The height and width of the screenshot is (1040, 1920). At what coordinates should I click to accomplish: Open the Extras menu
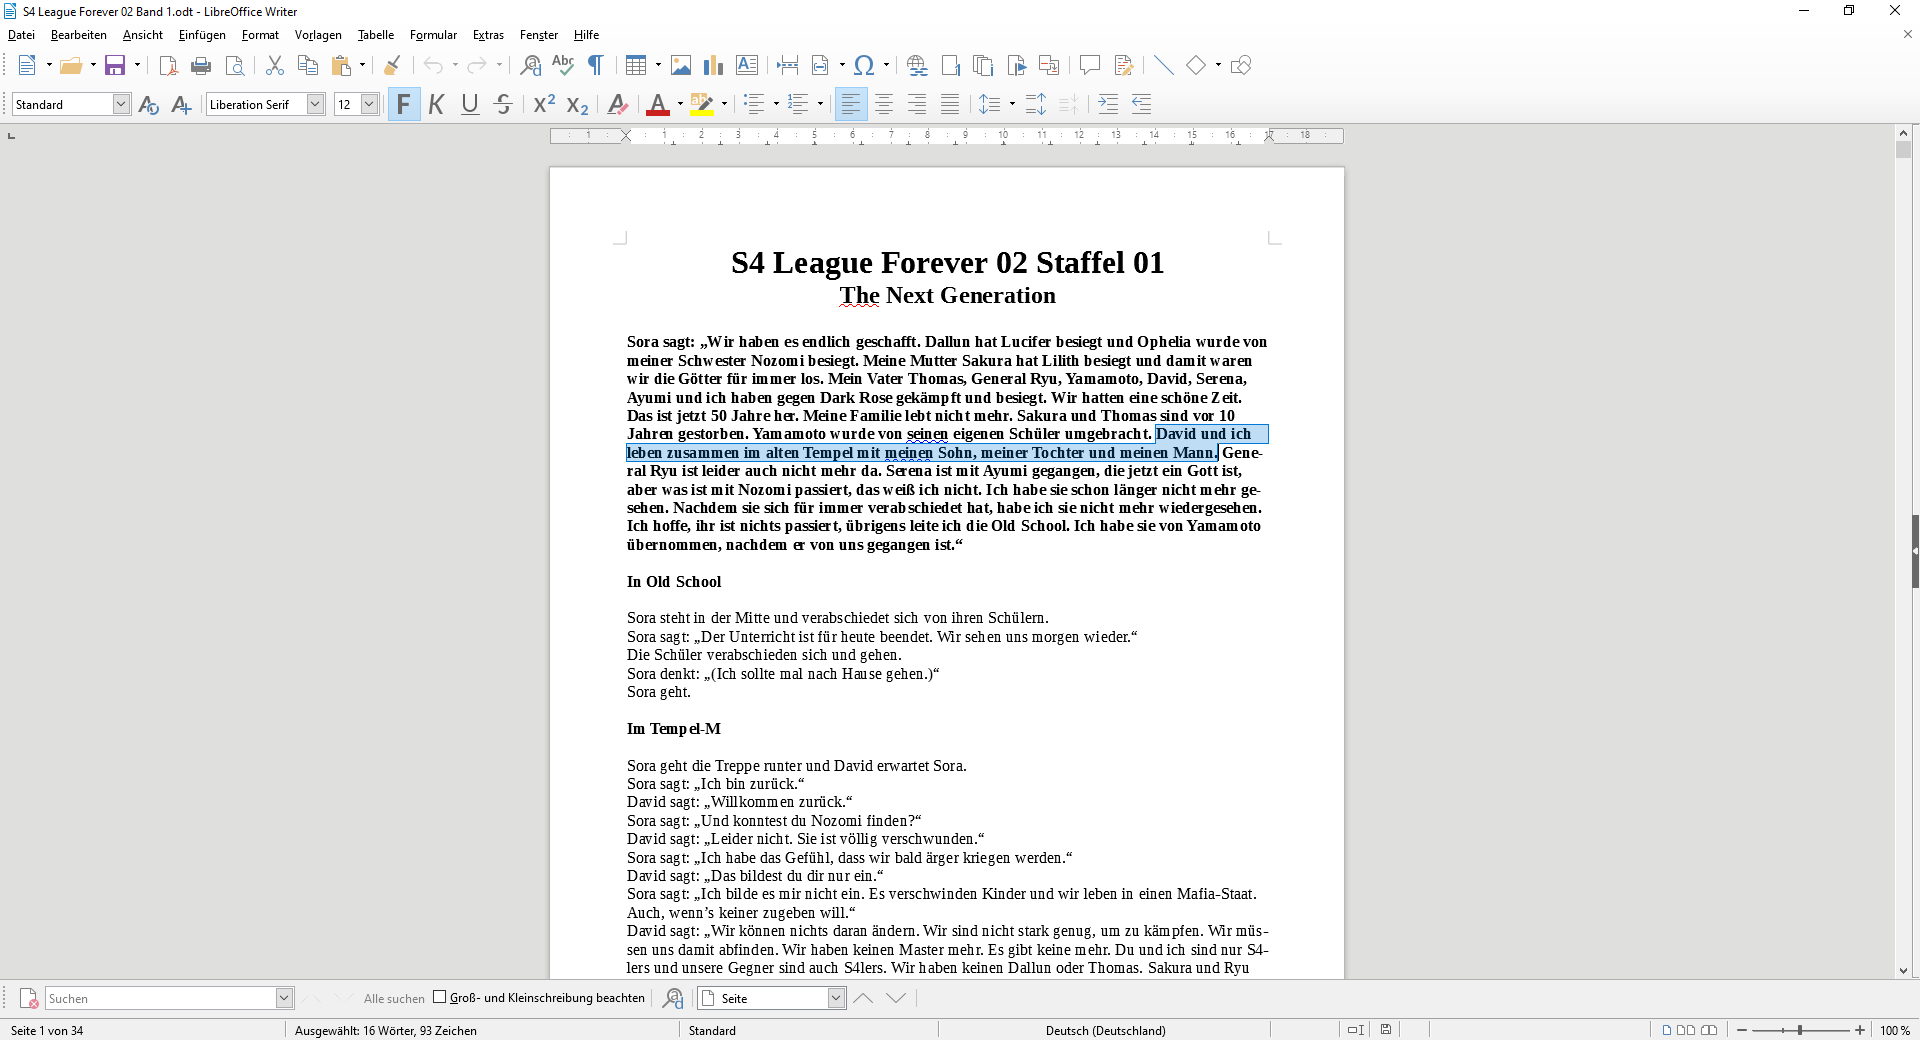point(488,35)
